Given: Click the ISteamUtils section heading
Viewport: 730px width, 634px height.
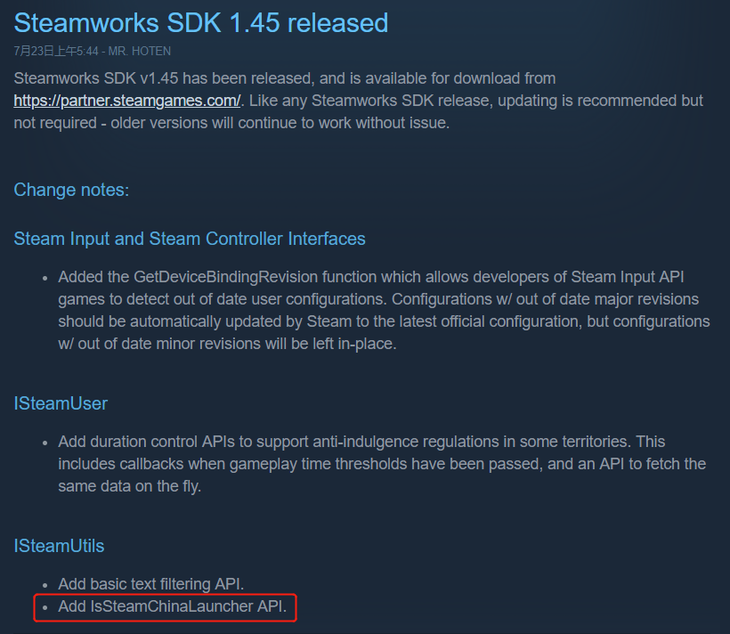Looking at the screenshot, I should click(x=59, y=546).
